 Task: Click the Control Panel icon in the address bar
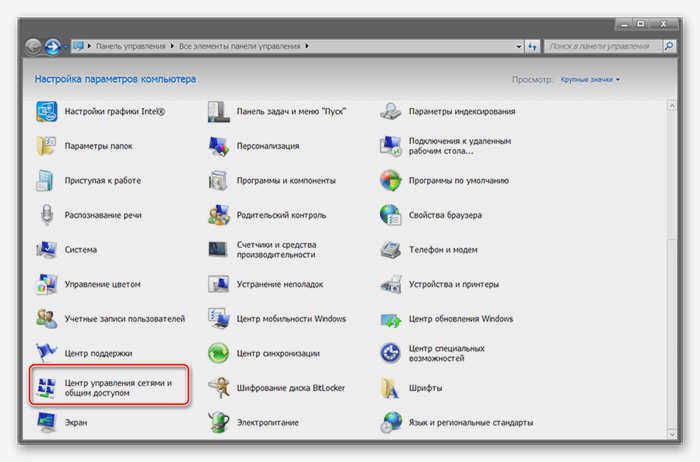click(x=79, y=46)
